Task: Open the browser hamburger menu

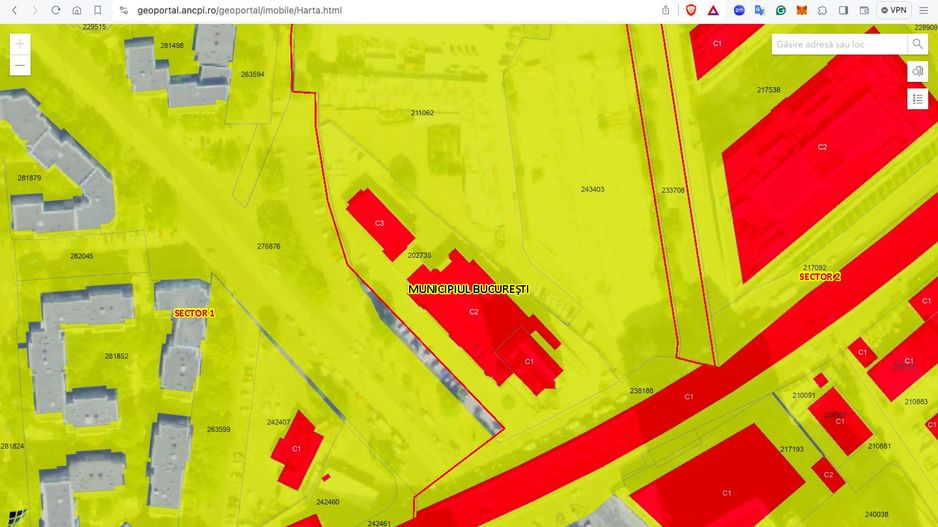Action: 924,10
